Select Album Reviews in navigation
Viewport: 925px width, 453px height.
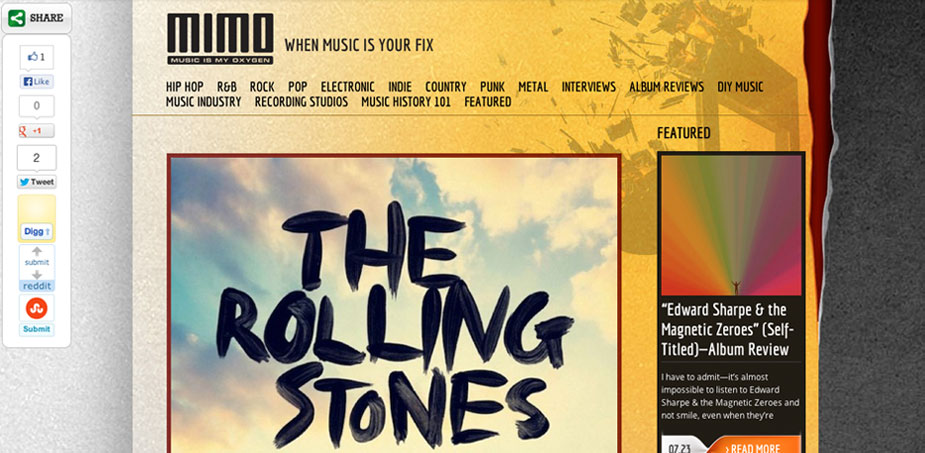pos(666,87)
